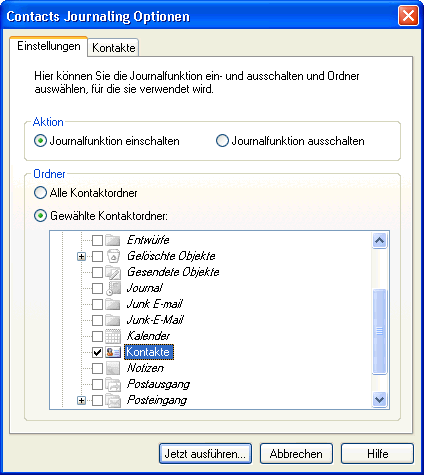This screenshot has height=475, width=424.
Task: Click the Abbrechen button
Action: tap(296, 454)
